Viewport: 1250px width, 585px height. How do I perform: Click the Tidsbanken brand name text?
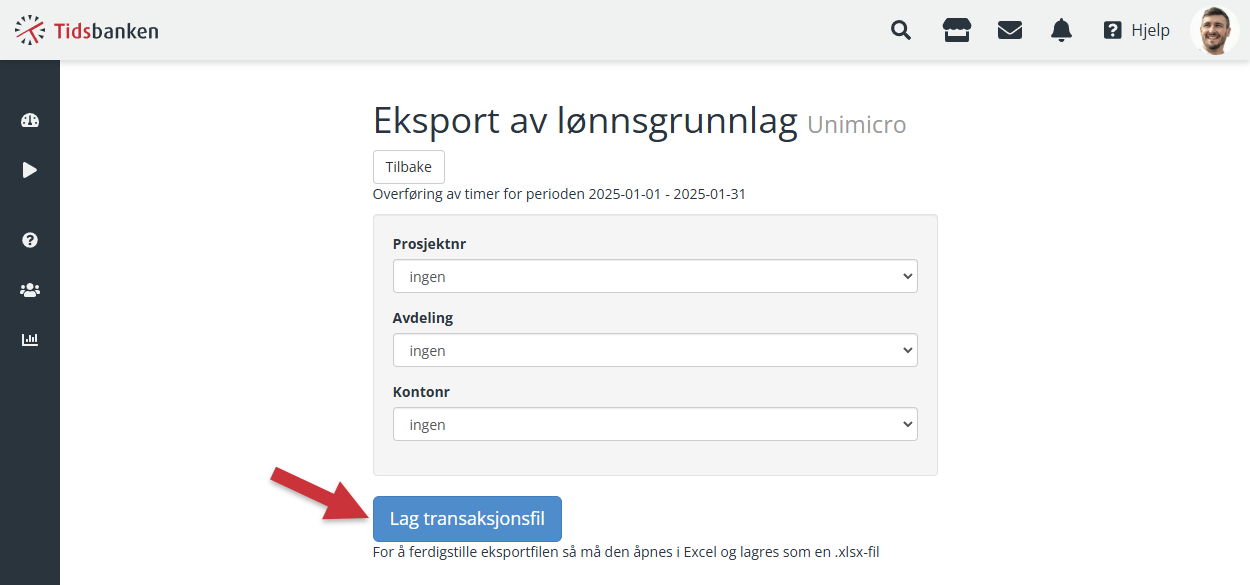click(106, 30)
